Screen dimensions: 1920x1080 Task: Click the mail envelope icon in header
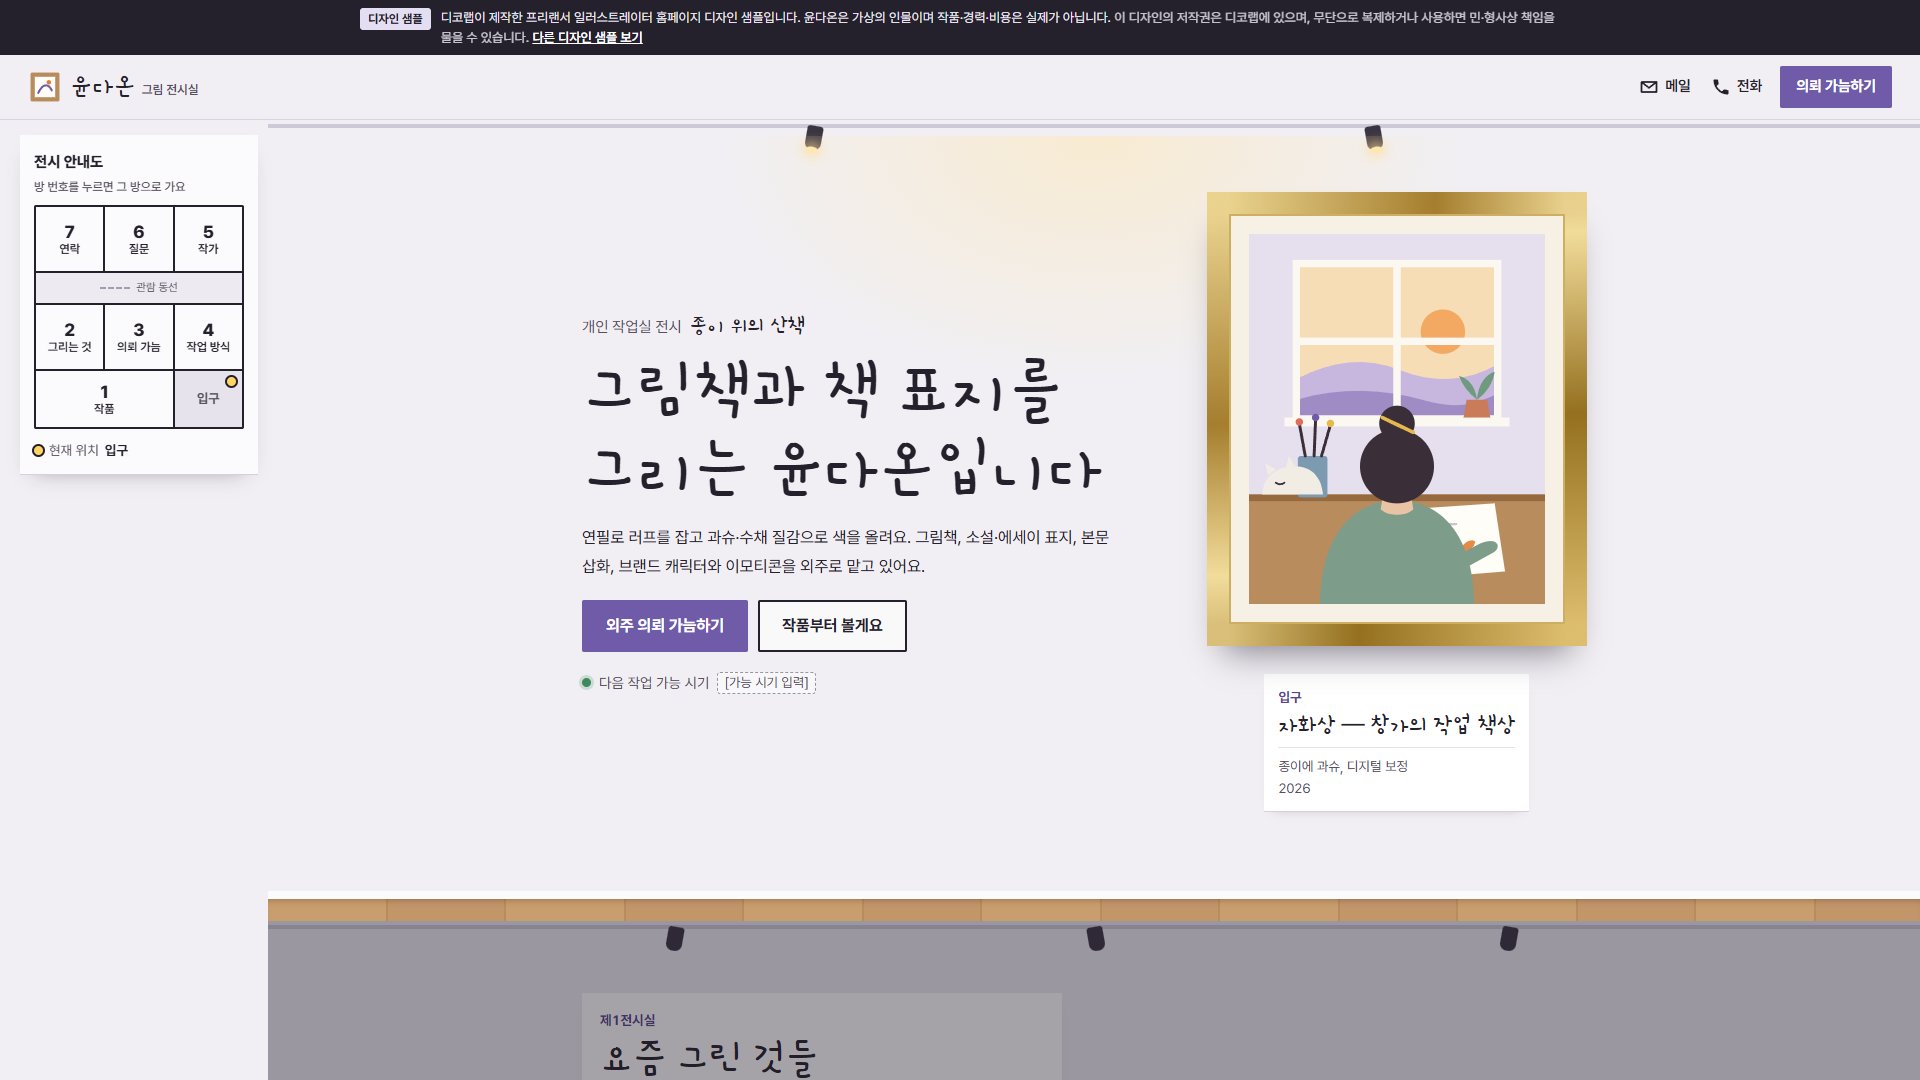1649,87
